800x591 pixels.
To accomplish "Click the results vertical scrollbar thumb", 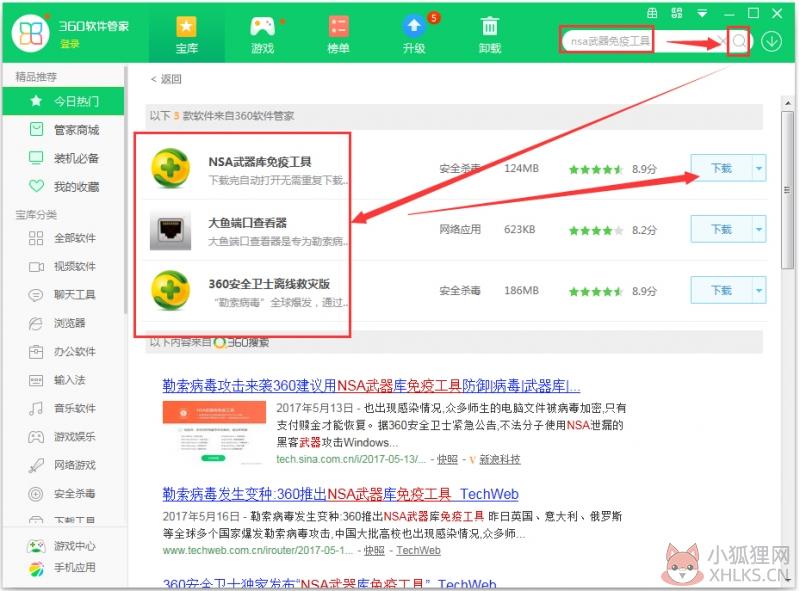I will [787, 189].
